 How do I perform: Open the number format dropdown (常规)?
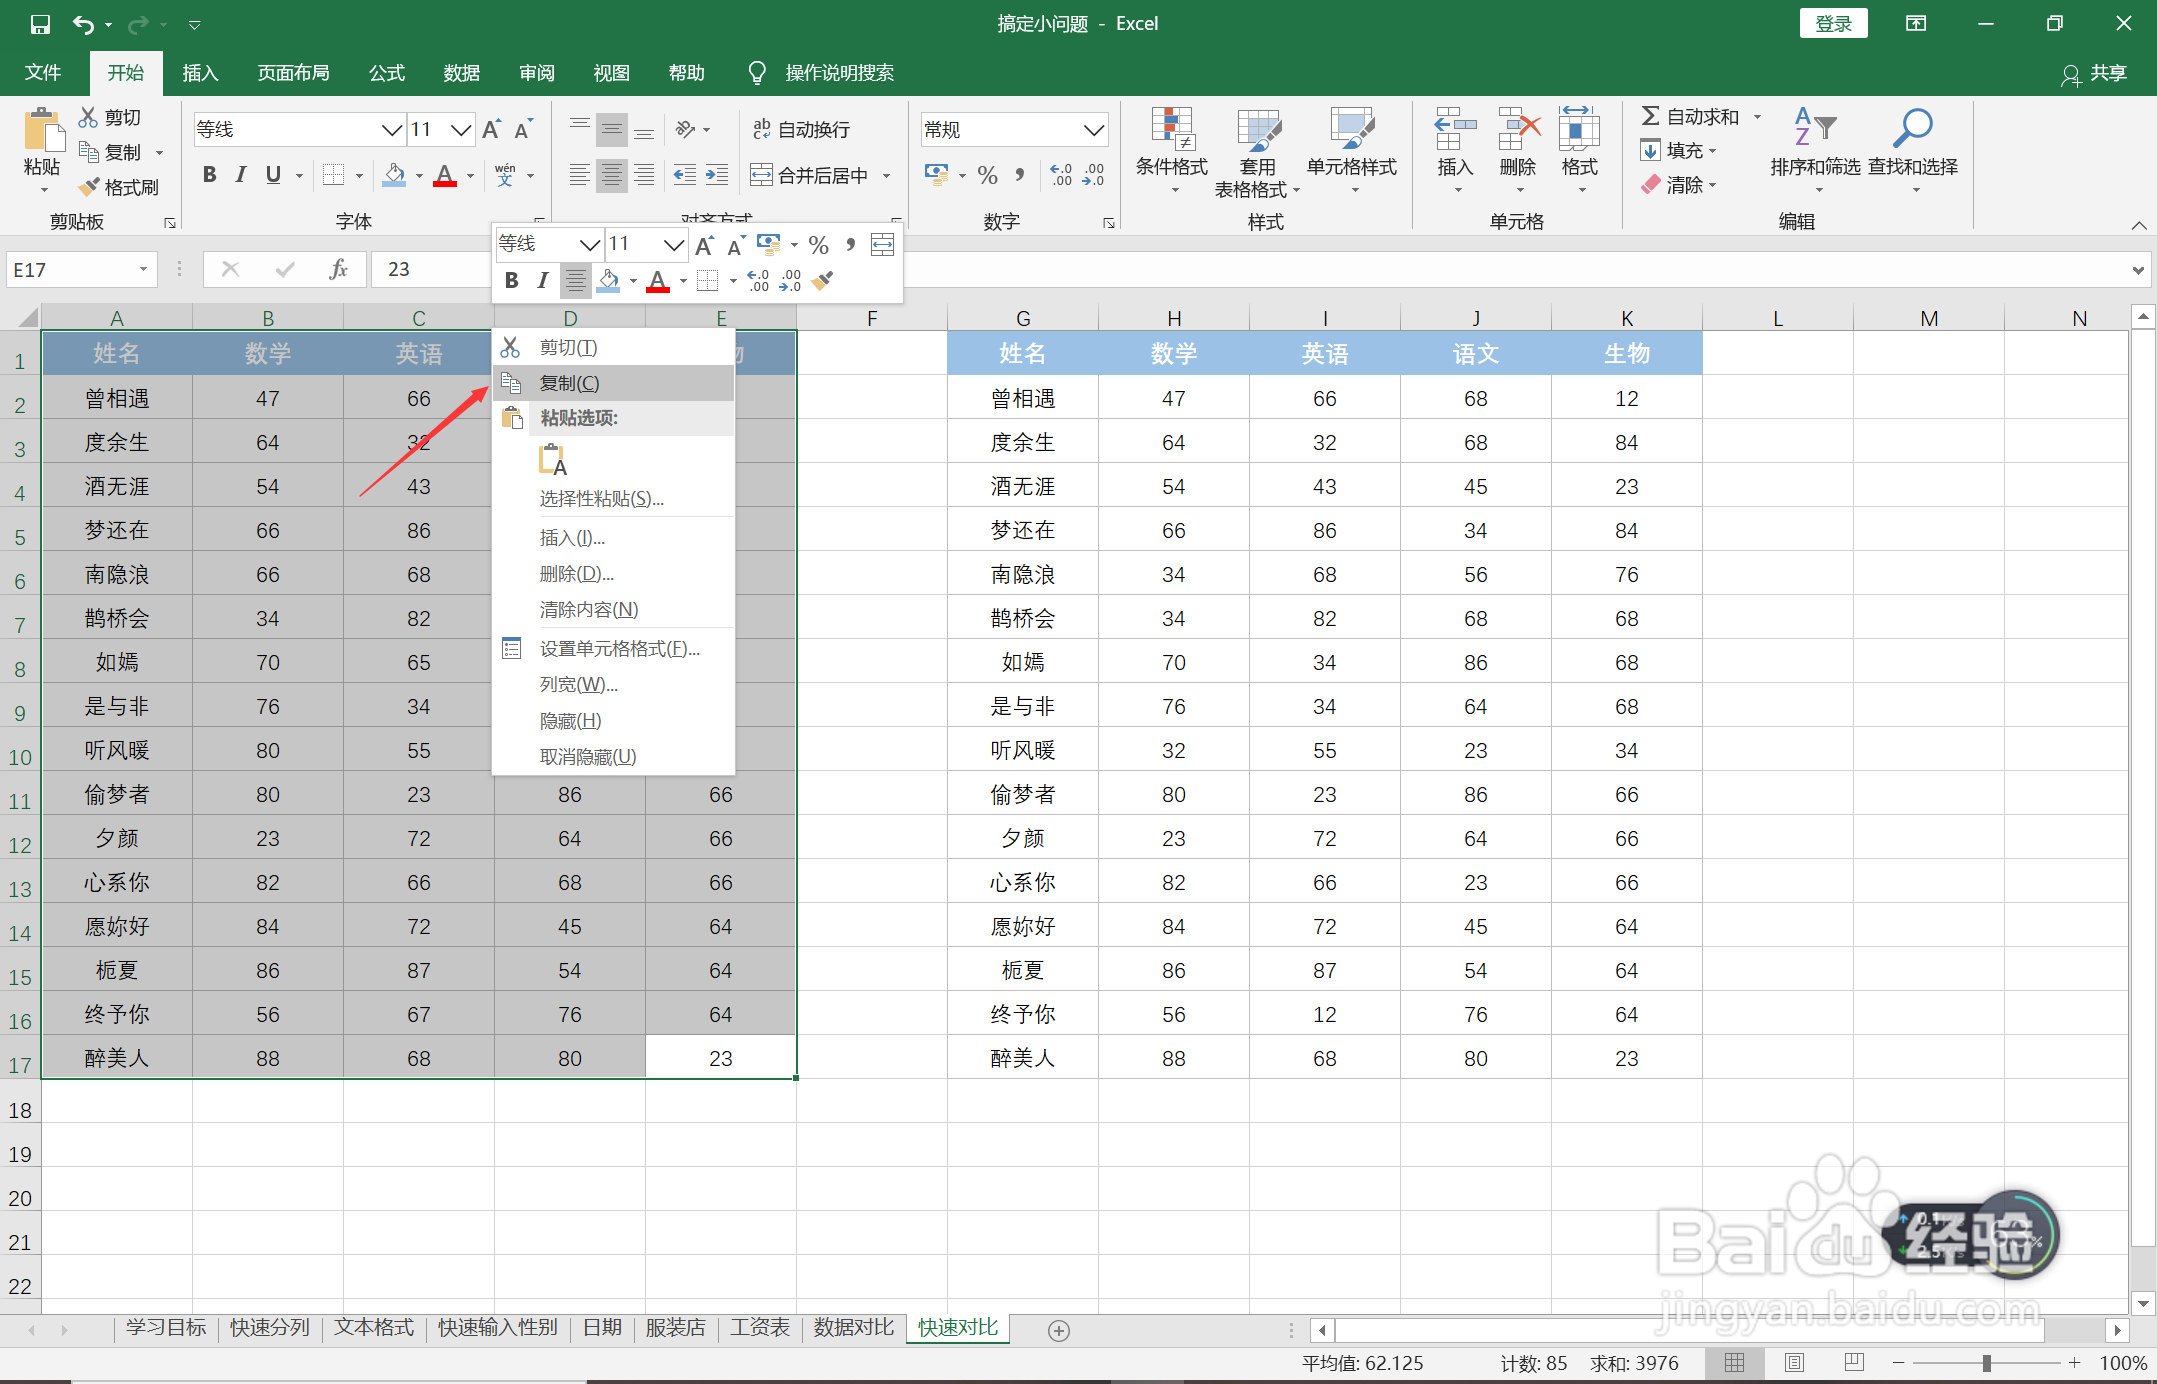coord(1094,130)
